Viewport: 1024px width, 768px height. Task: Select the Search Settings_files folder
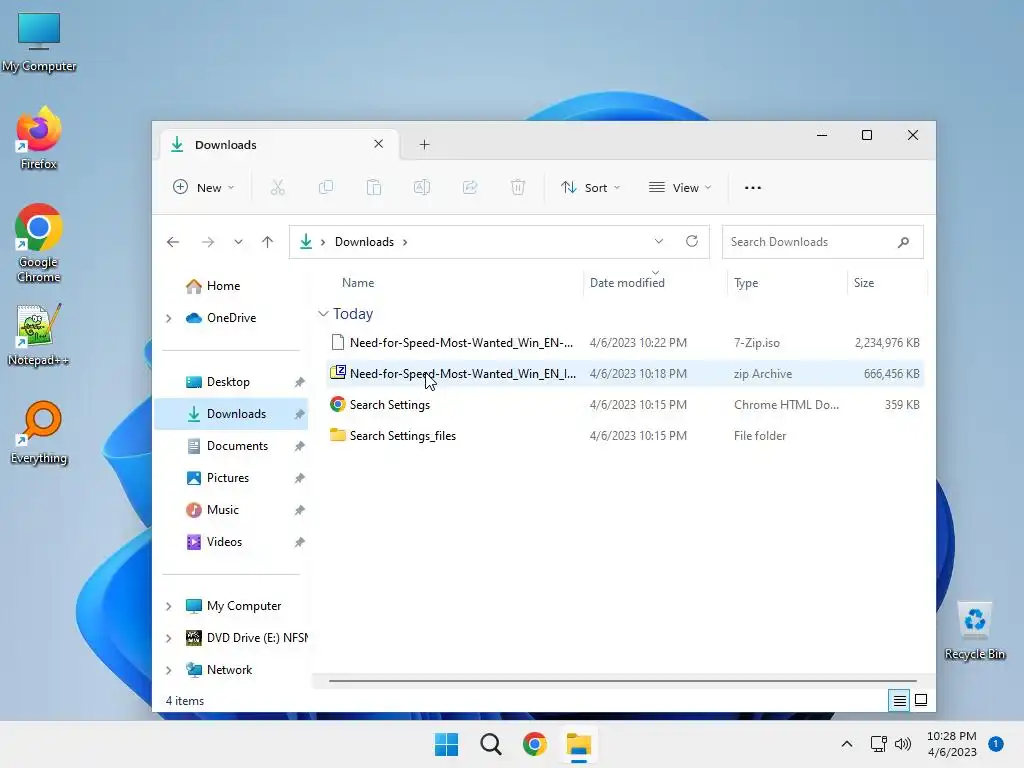[x=625, y=436]
